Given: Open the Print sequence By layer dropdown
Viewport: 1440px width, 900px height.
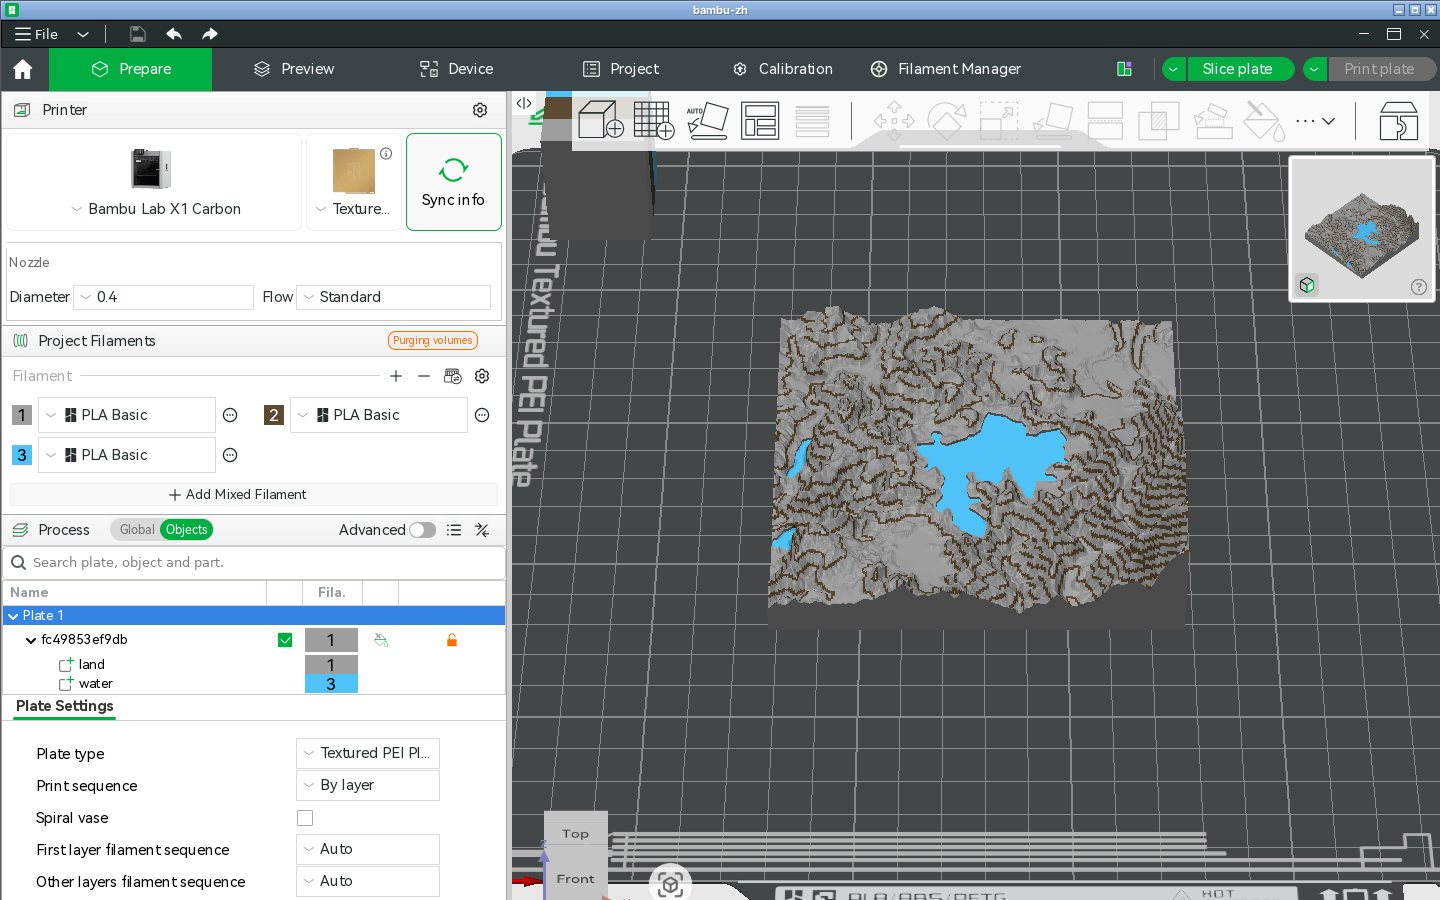Looking at the screenshot, I should (368, 785).
